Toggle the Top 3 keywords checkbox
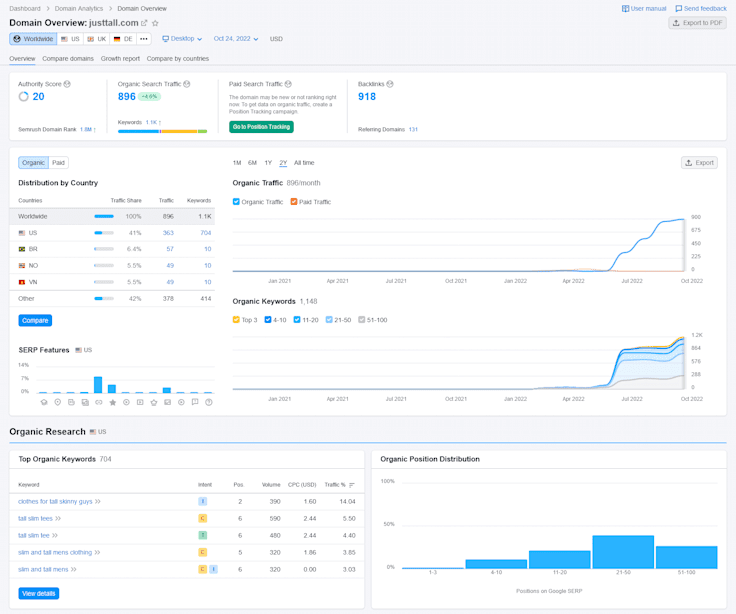 (236, 320)
